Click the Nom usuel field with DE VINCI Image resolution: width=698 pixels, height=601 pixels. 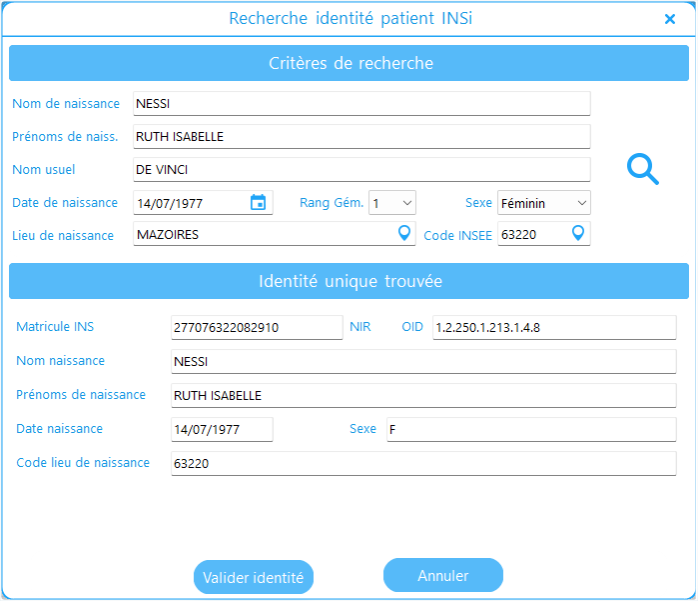tap(360, 170)
